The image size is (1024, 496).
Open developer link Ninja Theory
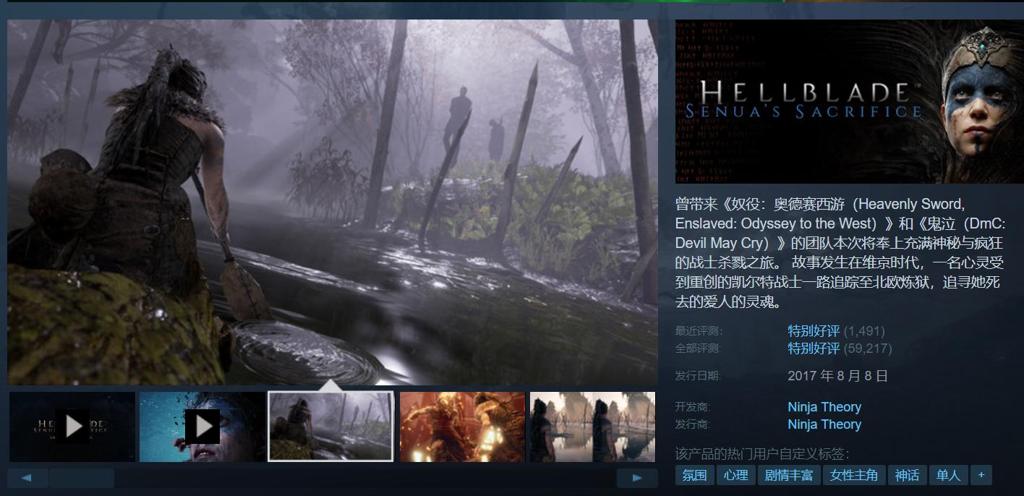tap(824, 407)
